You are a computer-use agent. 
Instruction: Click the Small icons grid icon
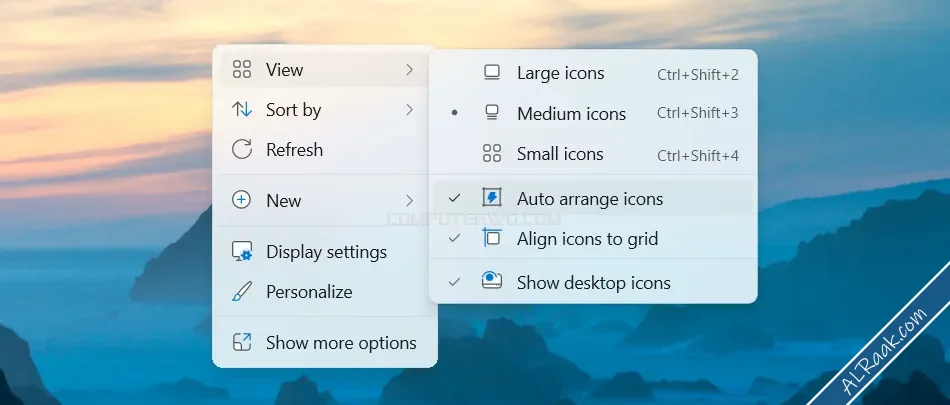492,153
